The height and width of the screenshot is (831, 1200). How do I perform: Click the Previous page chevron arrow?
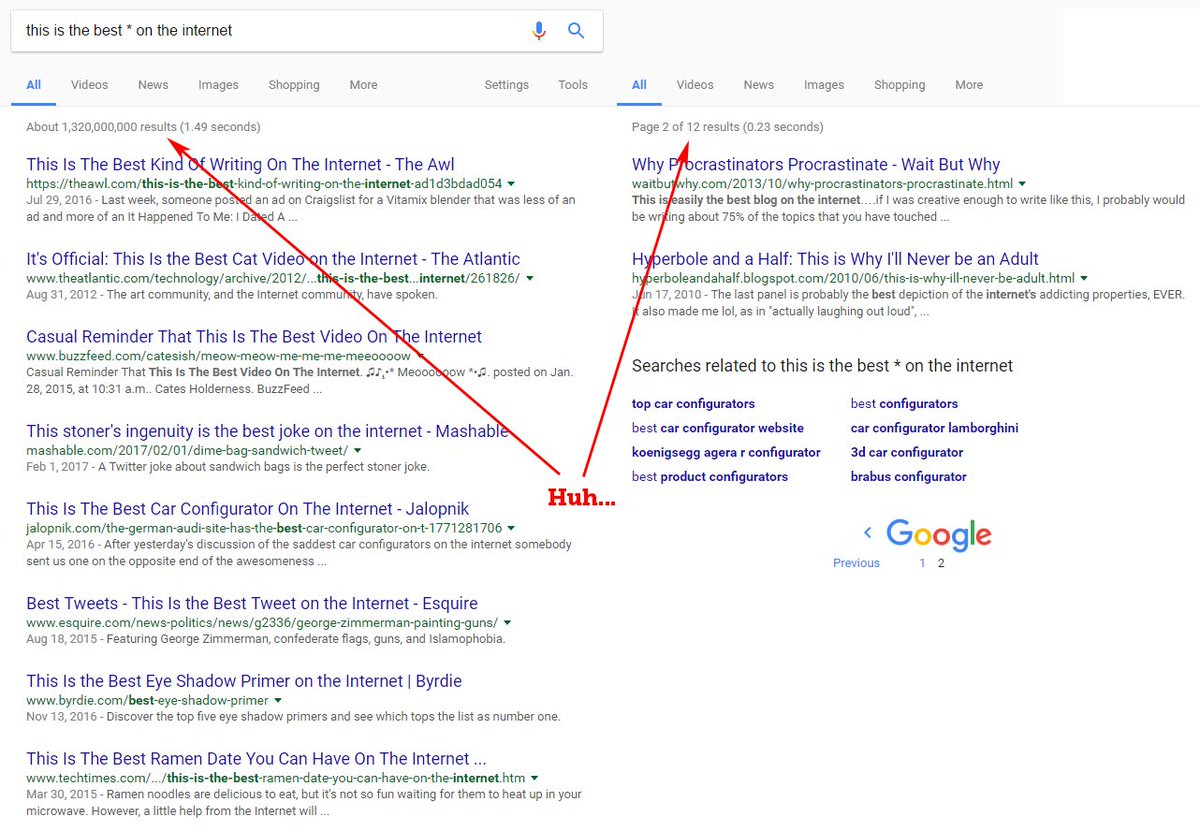point(868,533)
